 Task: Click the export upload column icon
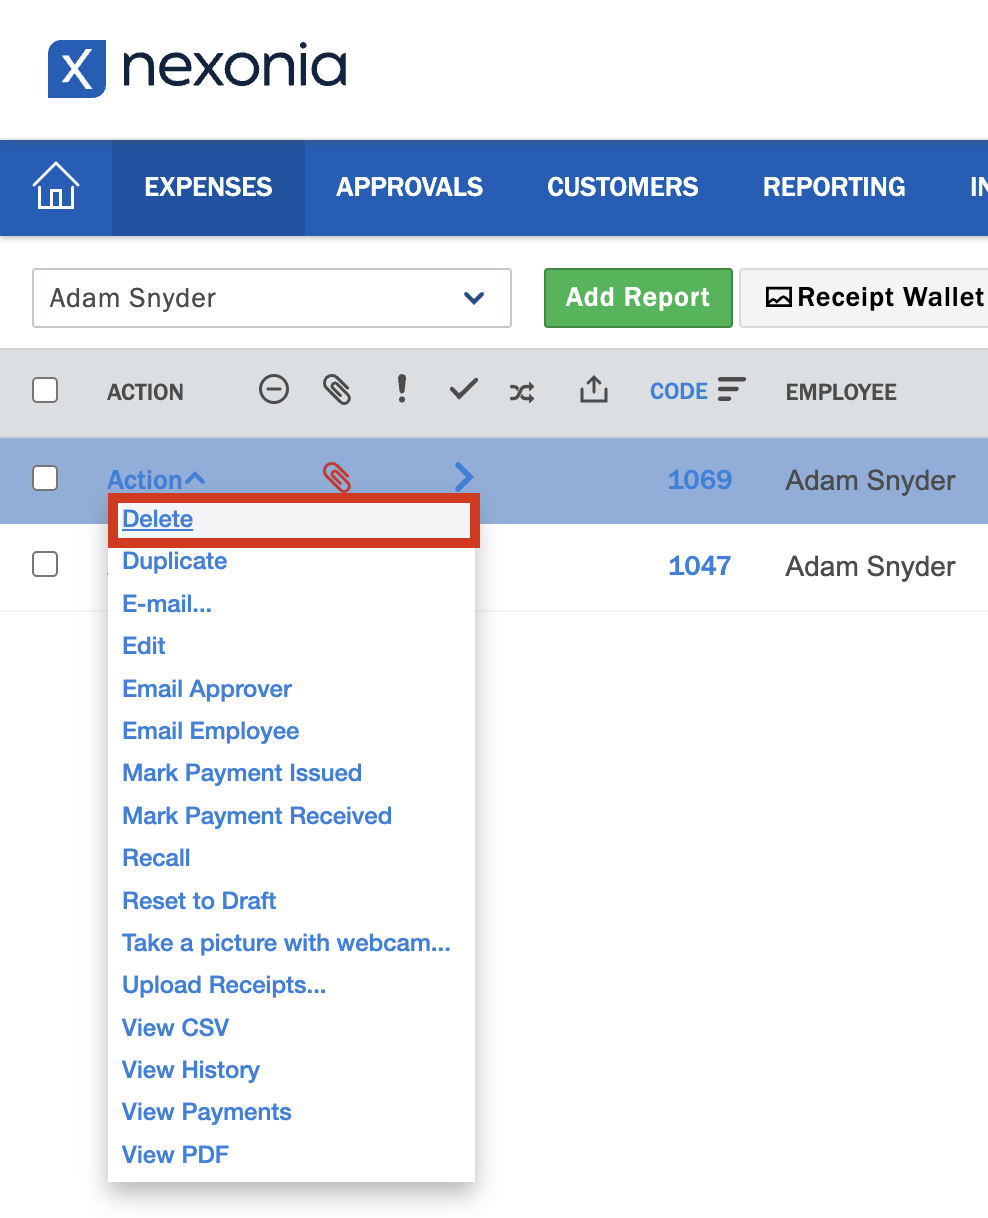point(593,390)
